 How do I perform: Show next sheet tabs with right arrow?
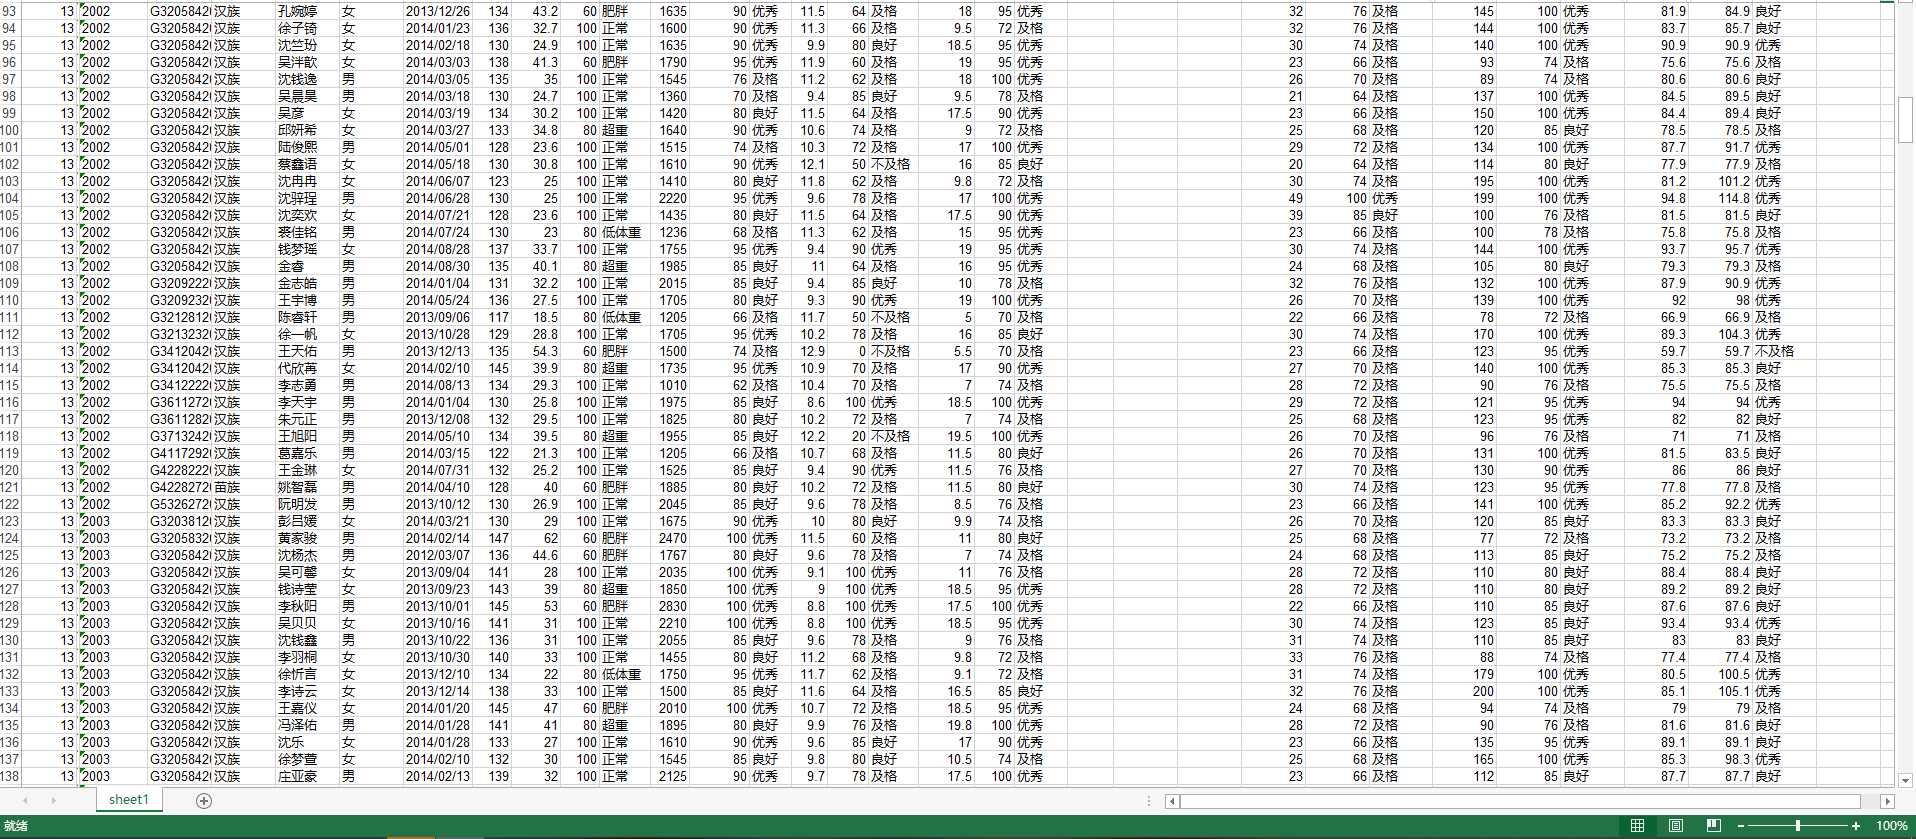click(53, 800)
